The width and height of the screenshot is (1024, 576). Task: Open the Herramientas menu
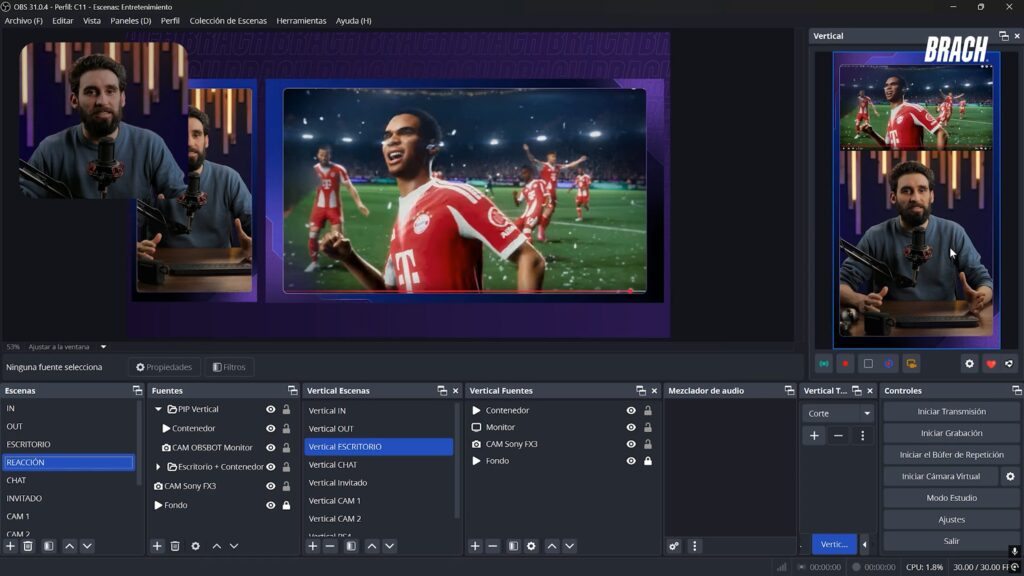coord(301,21)
